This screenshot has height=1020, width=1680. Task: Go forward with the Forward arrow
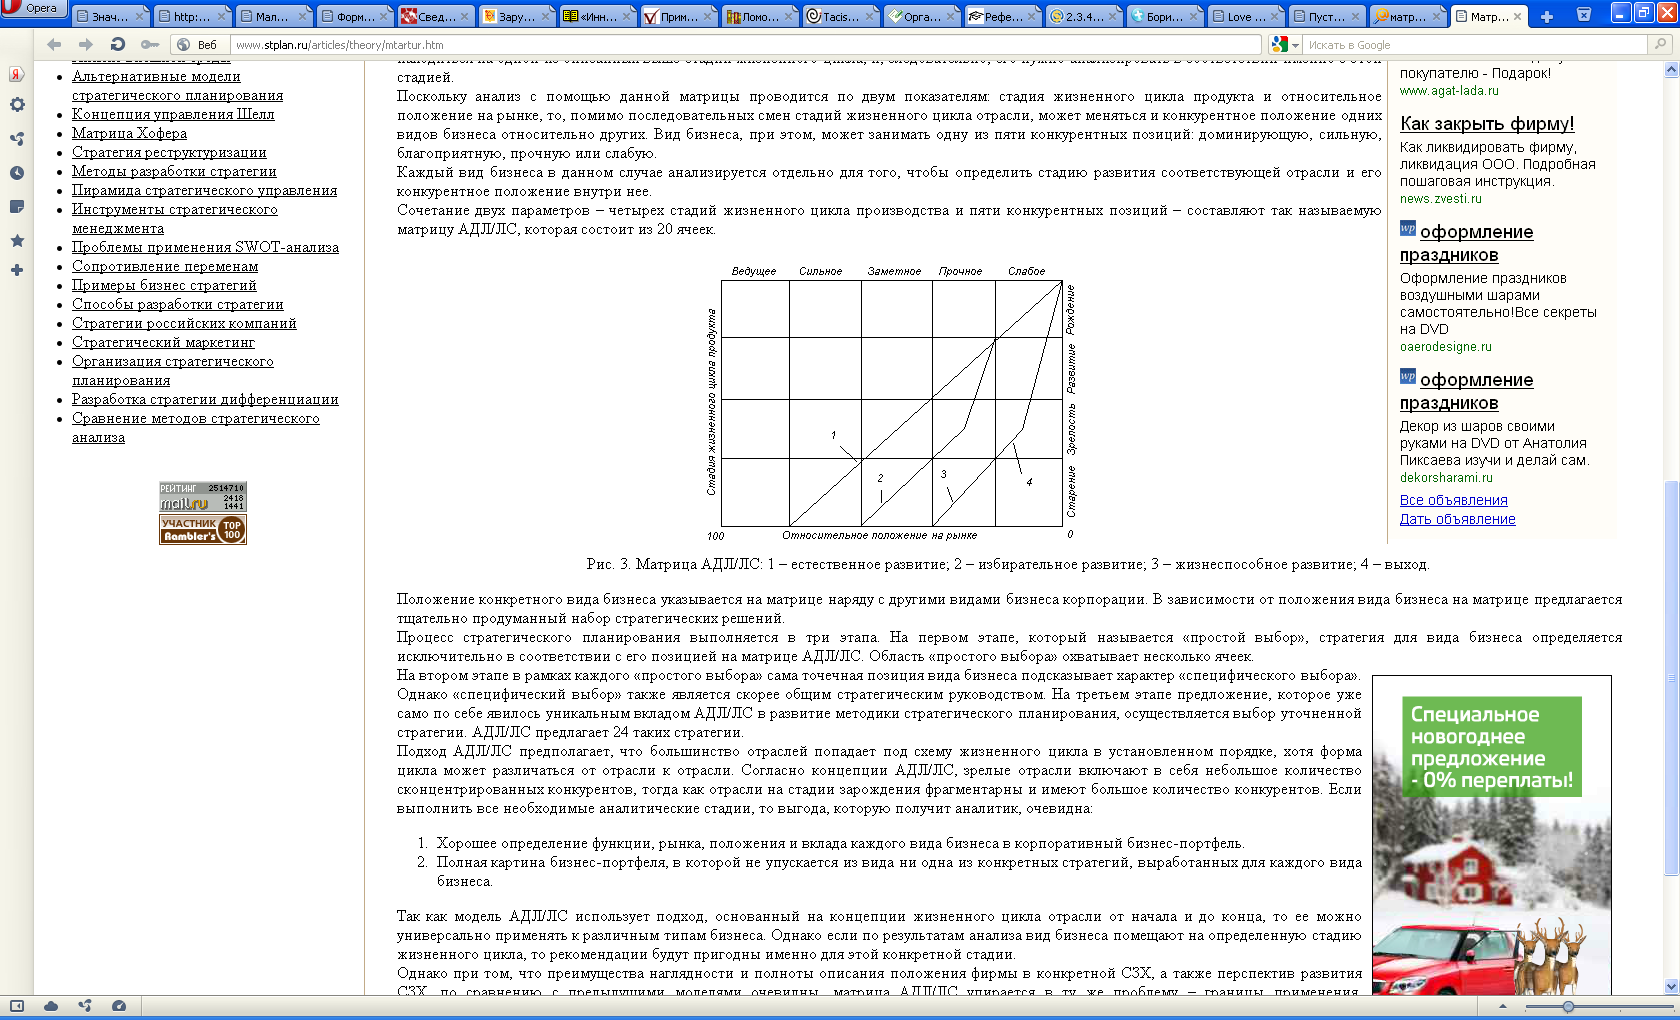click(86, 45)
